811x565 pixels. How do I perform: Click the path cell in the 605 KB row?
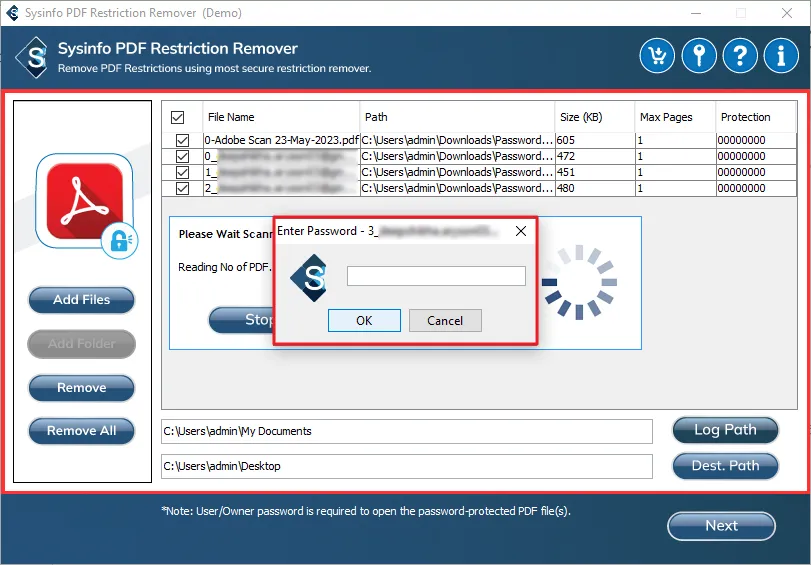click(457, 140)
